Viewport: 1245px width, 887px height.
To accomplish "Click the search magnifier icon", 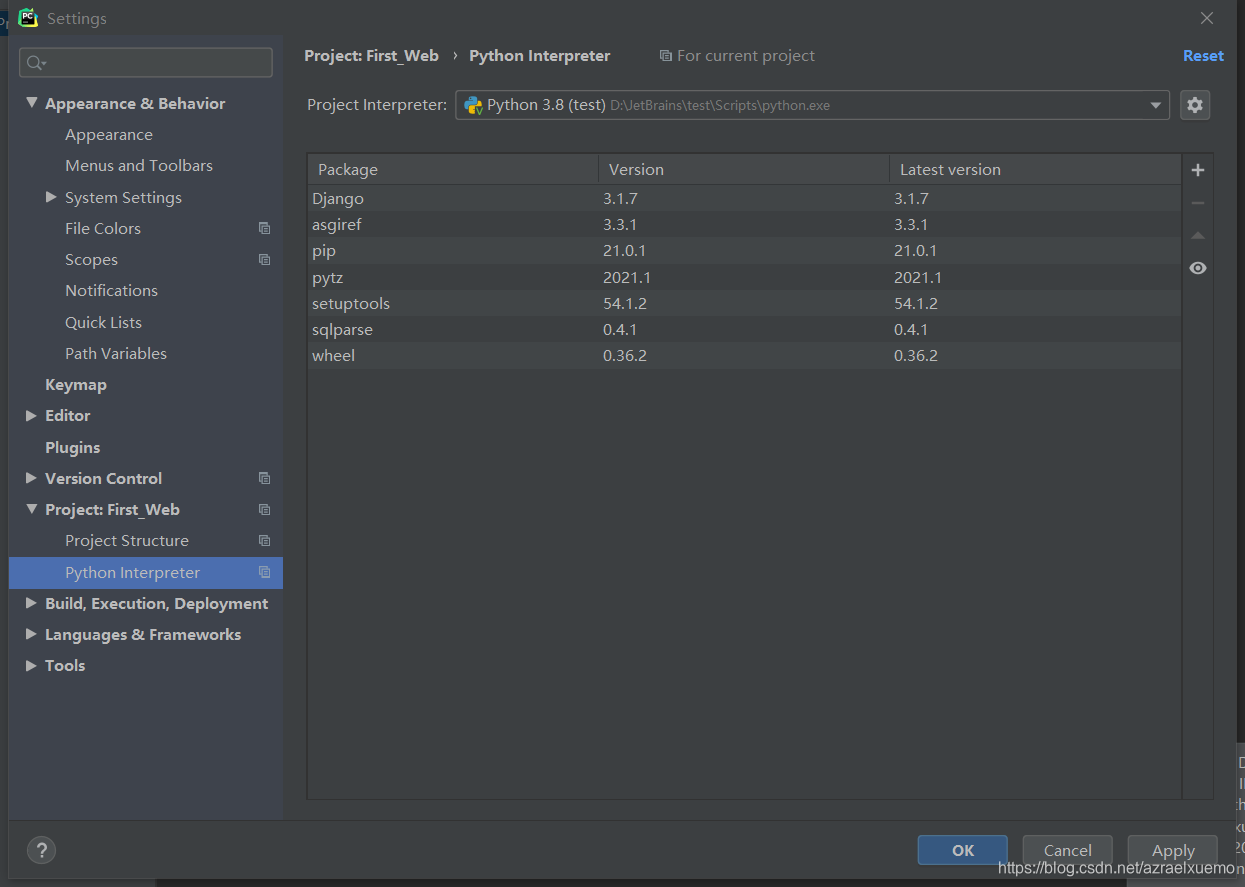I will (35, 62).
